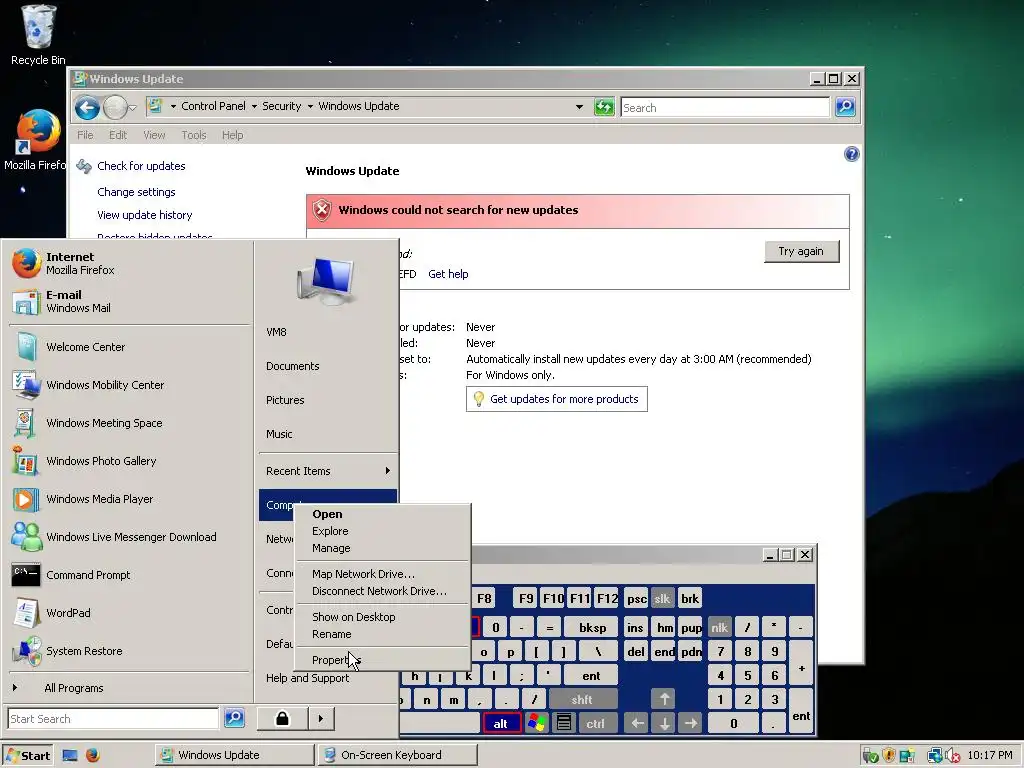This screenshot has width=1024, height=768.
Task: Click the menu key on on-screen keyboard
Action: (x=564, y=723)
